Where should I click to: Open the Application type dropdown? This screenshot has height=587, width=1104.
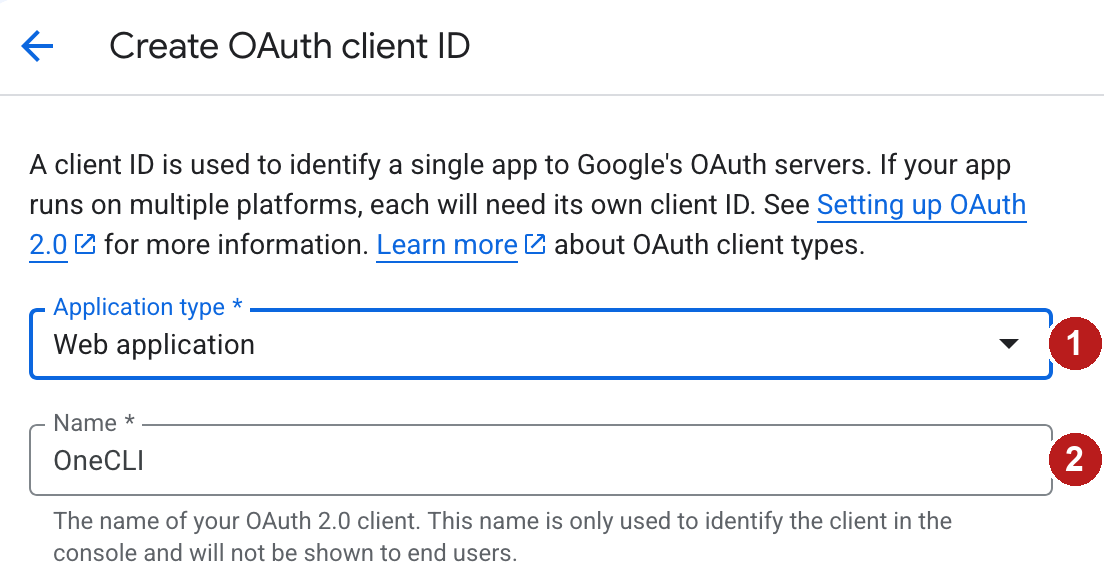click(x=541, y=344)
